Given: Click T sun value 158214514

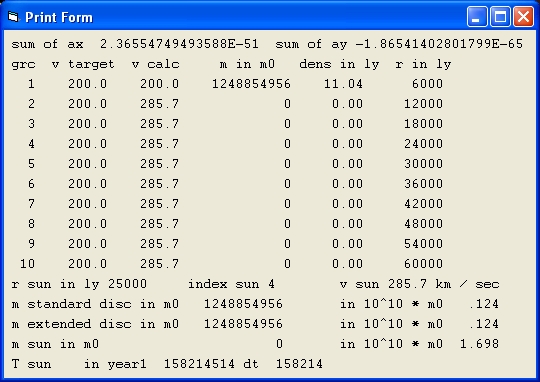Looking at the screenshot, I should click(x=199, y=364).
